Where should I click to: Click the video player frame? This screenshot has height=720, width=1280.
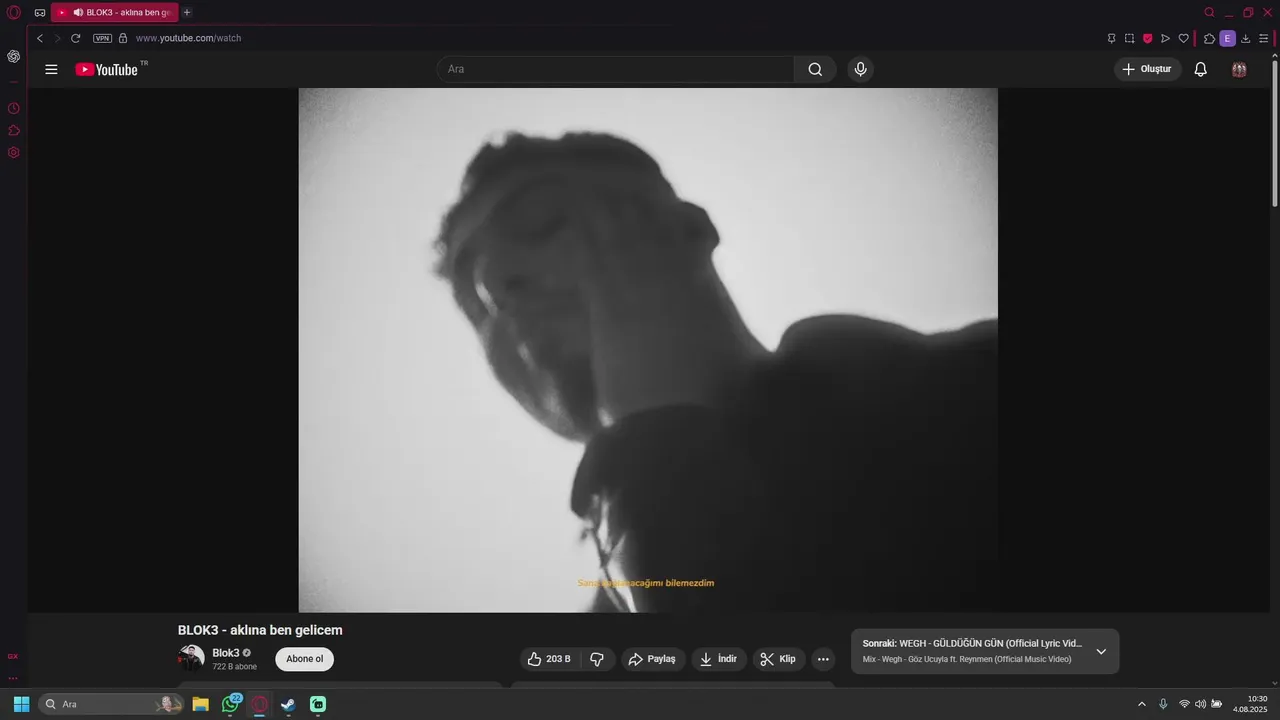pyautogui.click(x=648, y=350)
